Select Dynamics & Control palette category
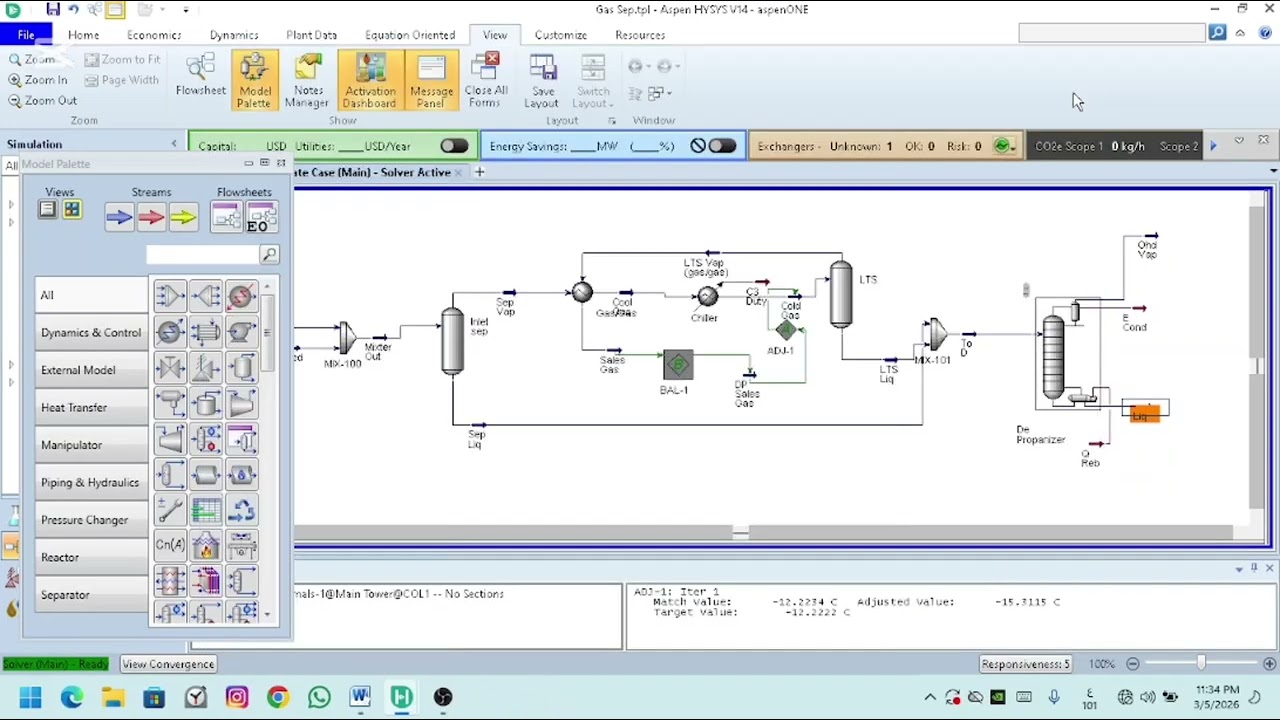This screenshot has height=720, width=1280. coord(91,333)
